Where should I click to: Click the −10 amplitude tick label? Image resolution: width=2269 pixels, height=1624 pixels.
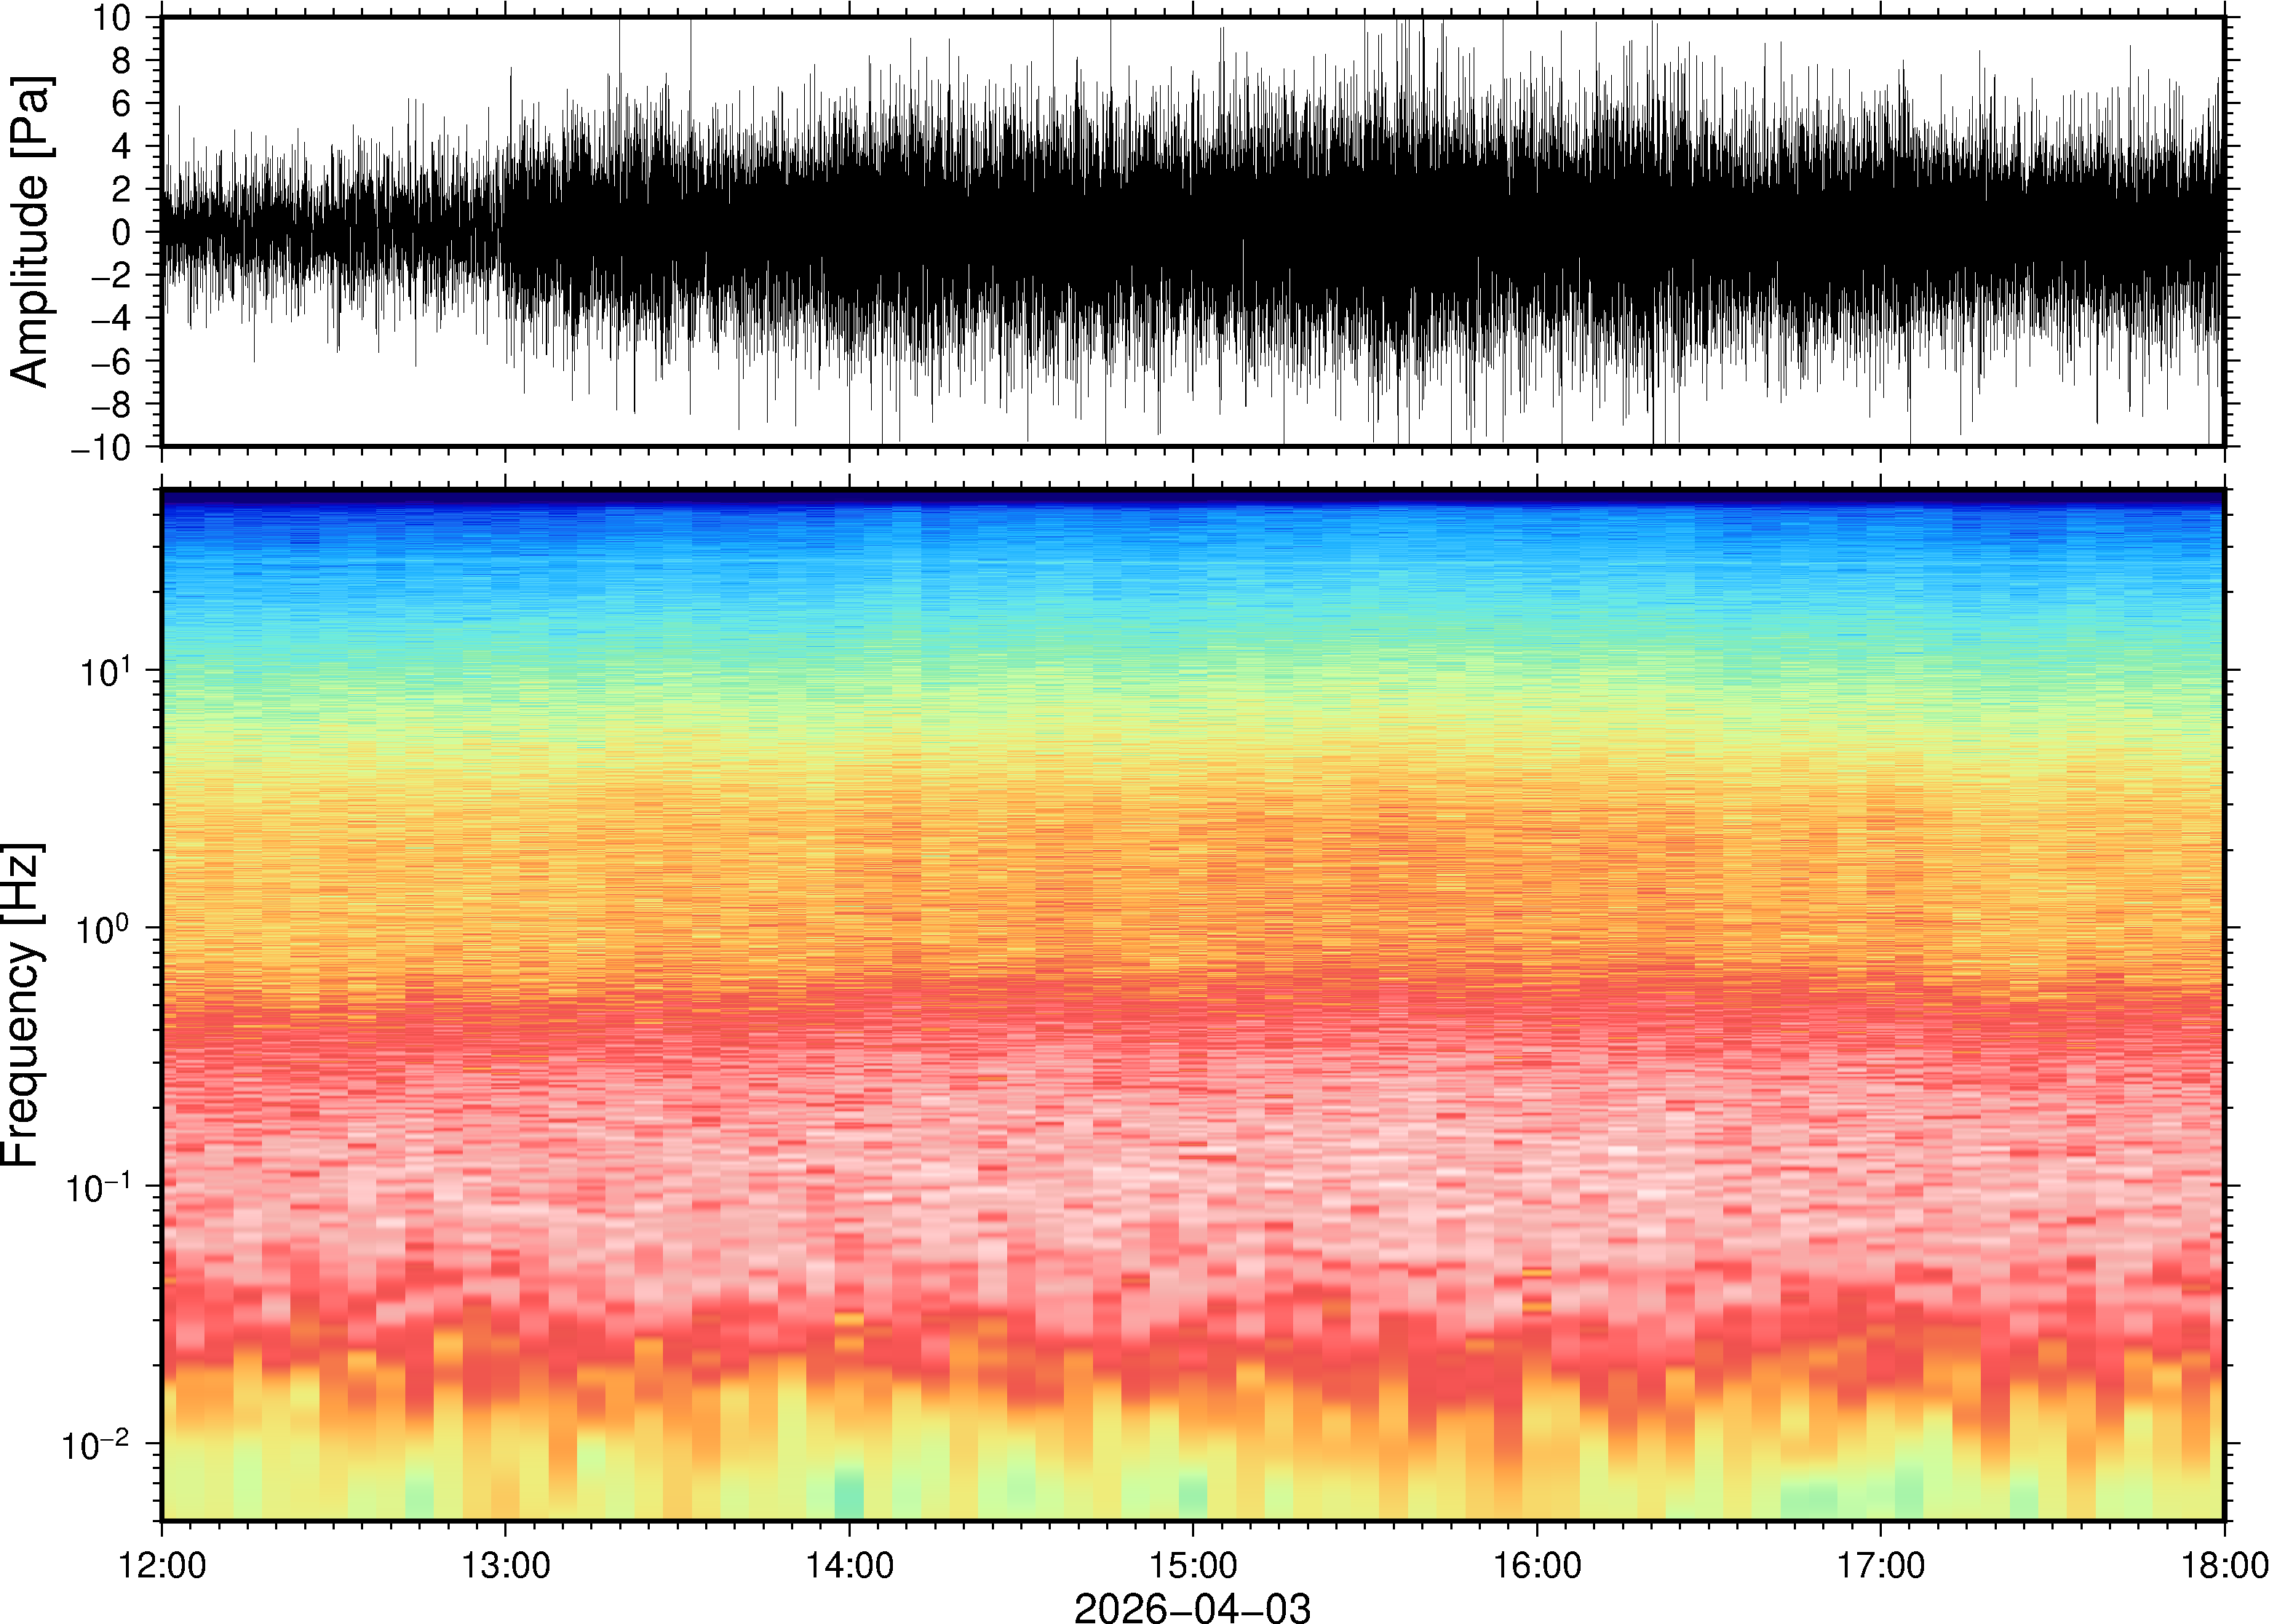(x=100, y=447)
